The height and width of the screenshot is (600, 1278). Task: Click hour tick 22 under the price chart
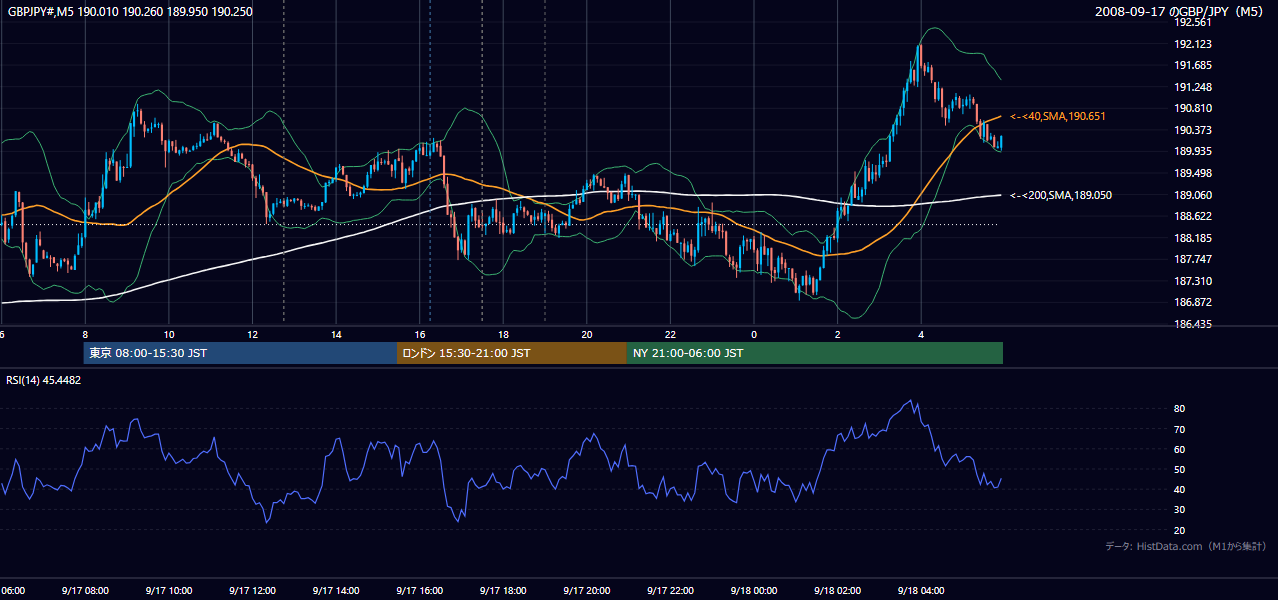[x=670, y=335]
